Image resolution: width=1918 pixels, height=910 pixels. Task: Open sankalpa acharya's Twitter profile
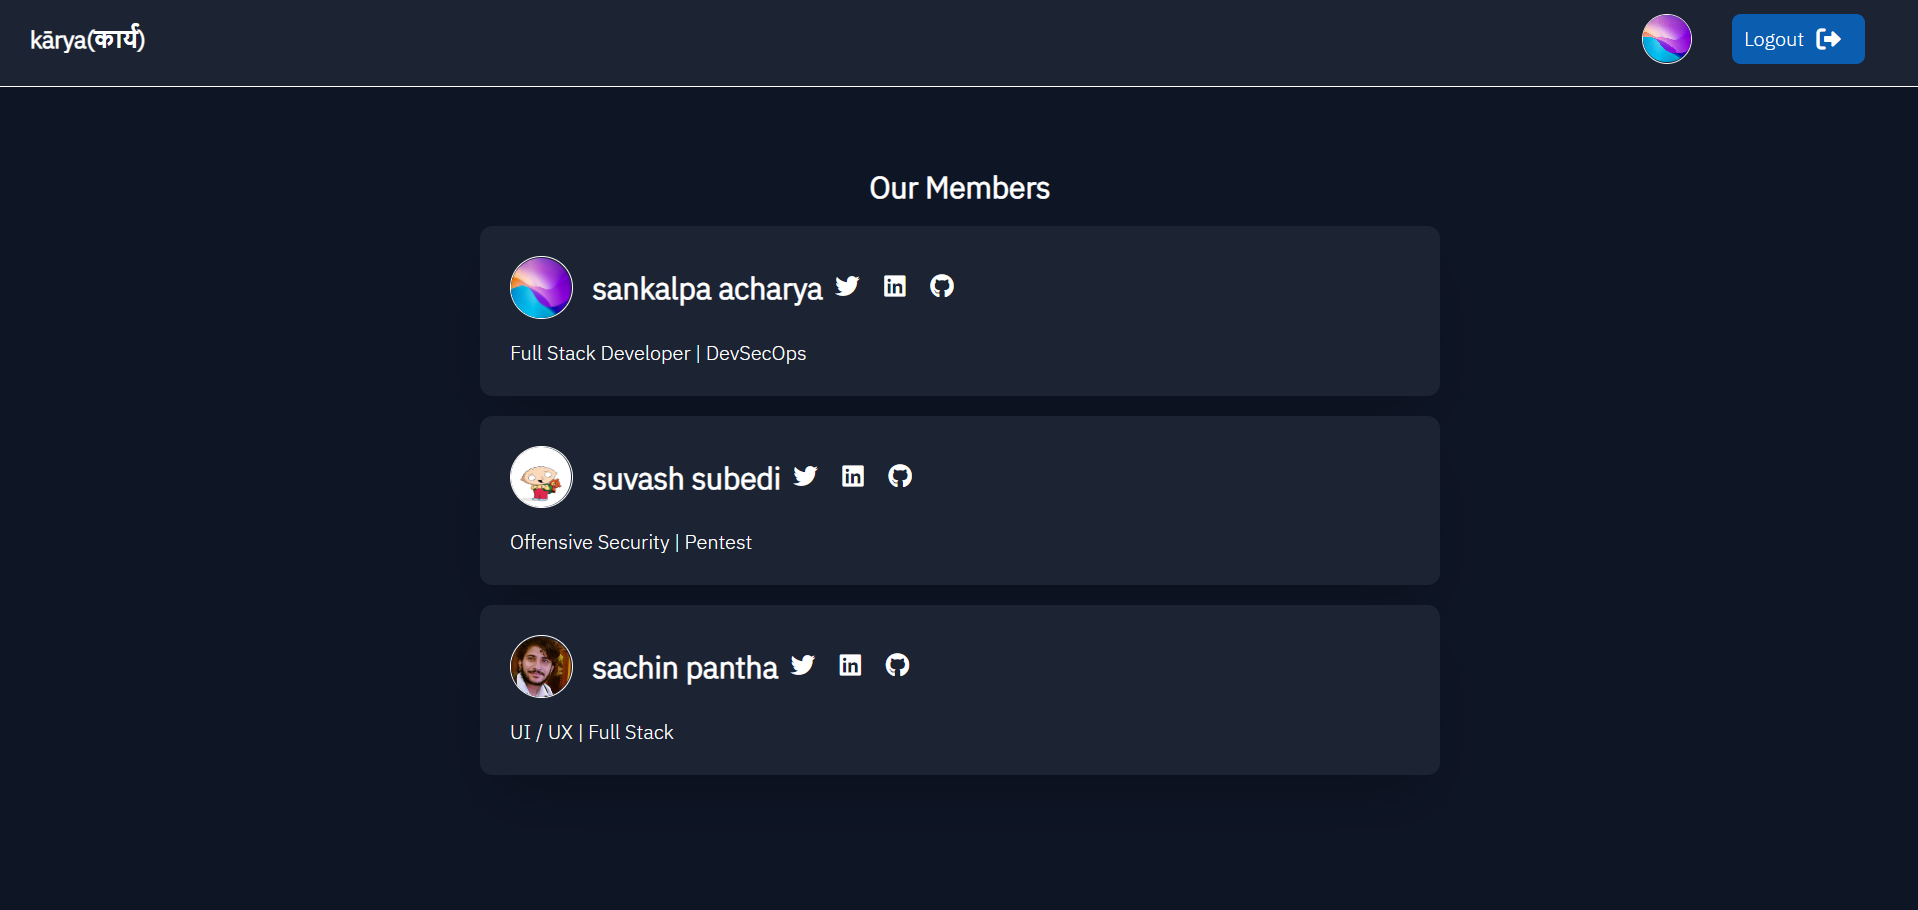[846, 286]
